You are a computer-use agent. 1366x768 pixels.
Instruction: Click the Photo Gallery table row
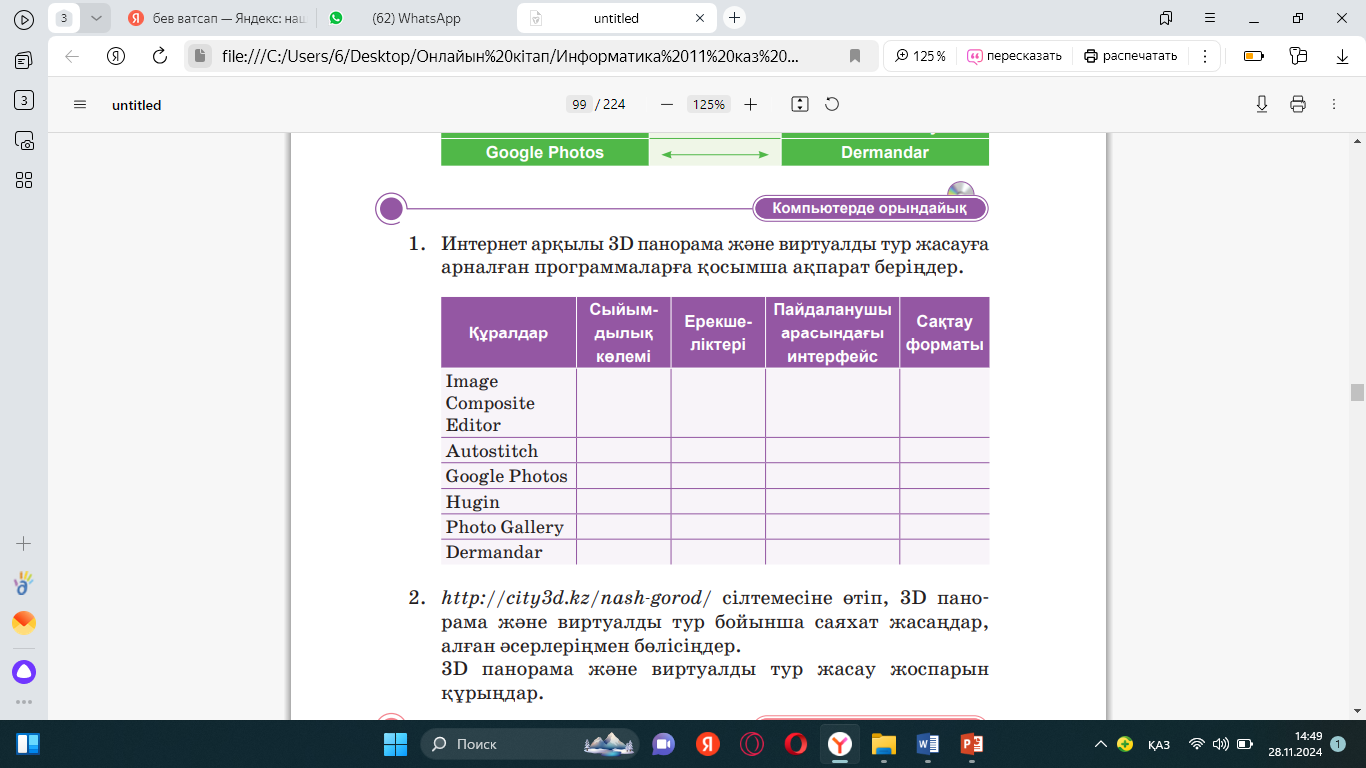coord(715,527)
